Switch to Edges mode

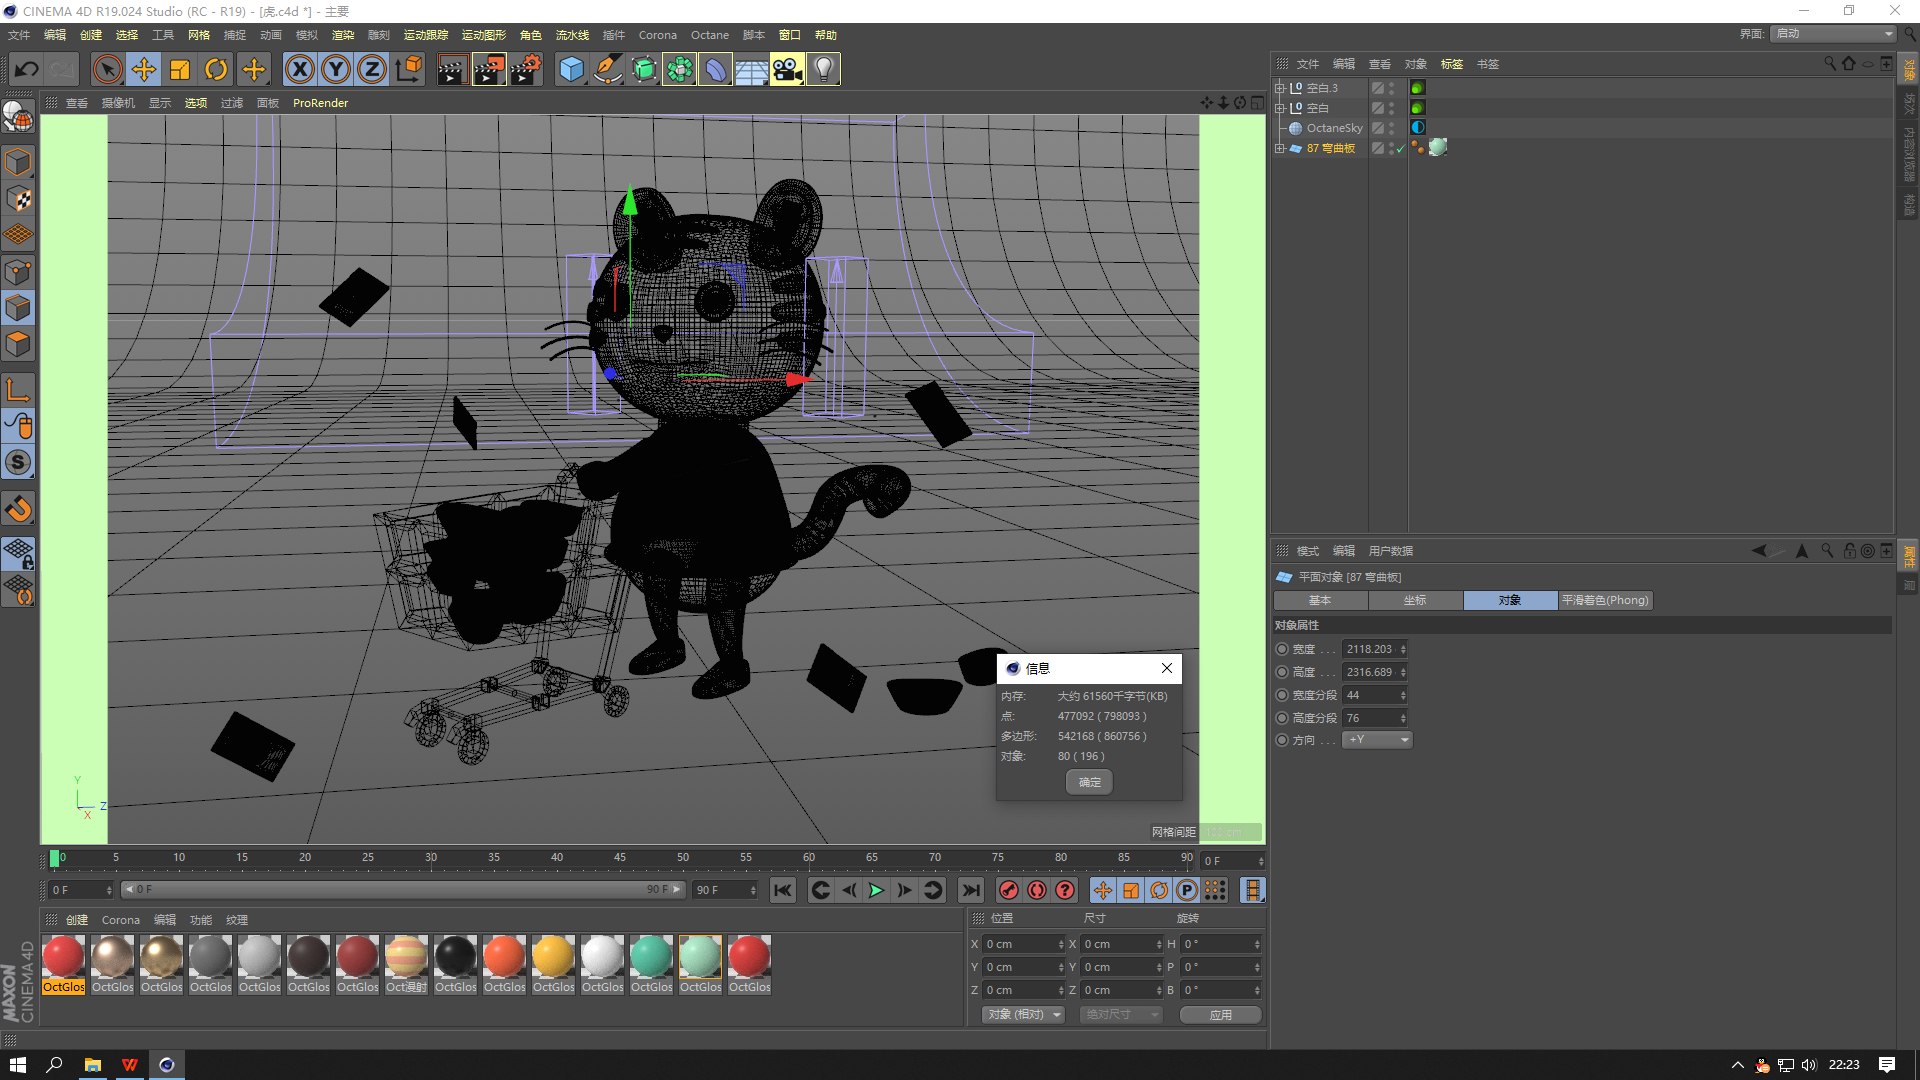[18, 308]
